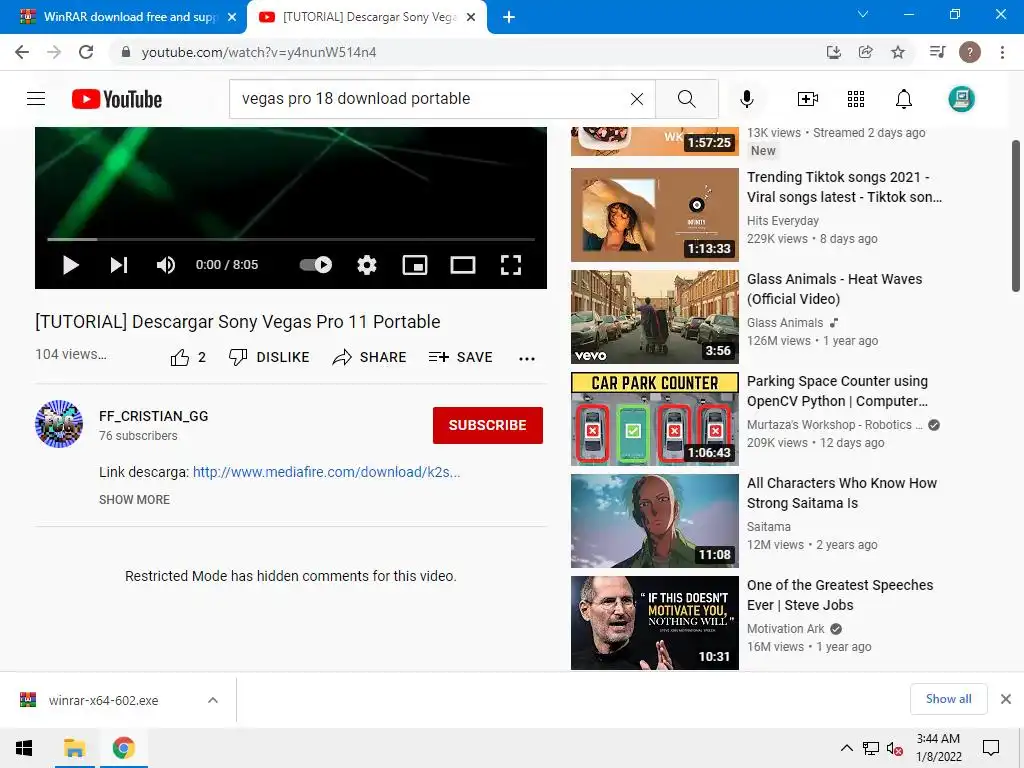Open the Chrome three-dot menu
The width and height of the screenshot is (1024, 768).
(x=1002, y=52)
